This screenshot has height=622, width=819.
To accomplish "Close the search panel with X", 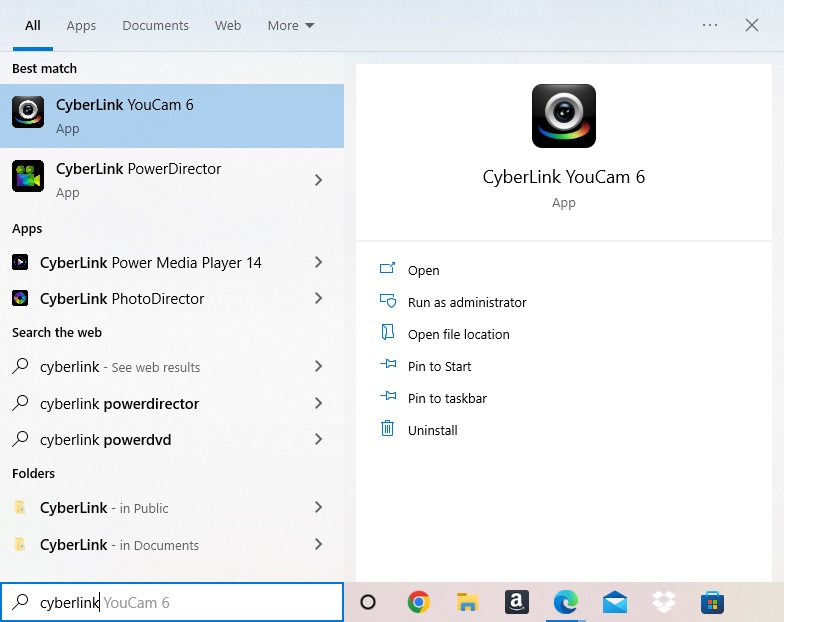I will [x=752, y=25].
